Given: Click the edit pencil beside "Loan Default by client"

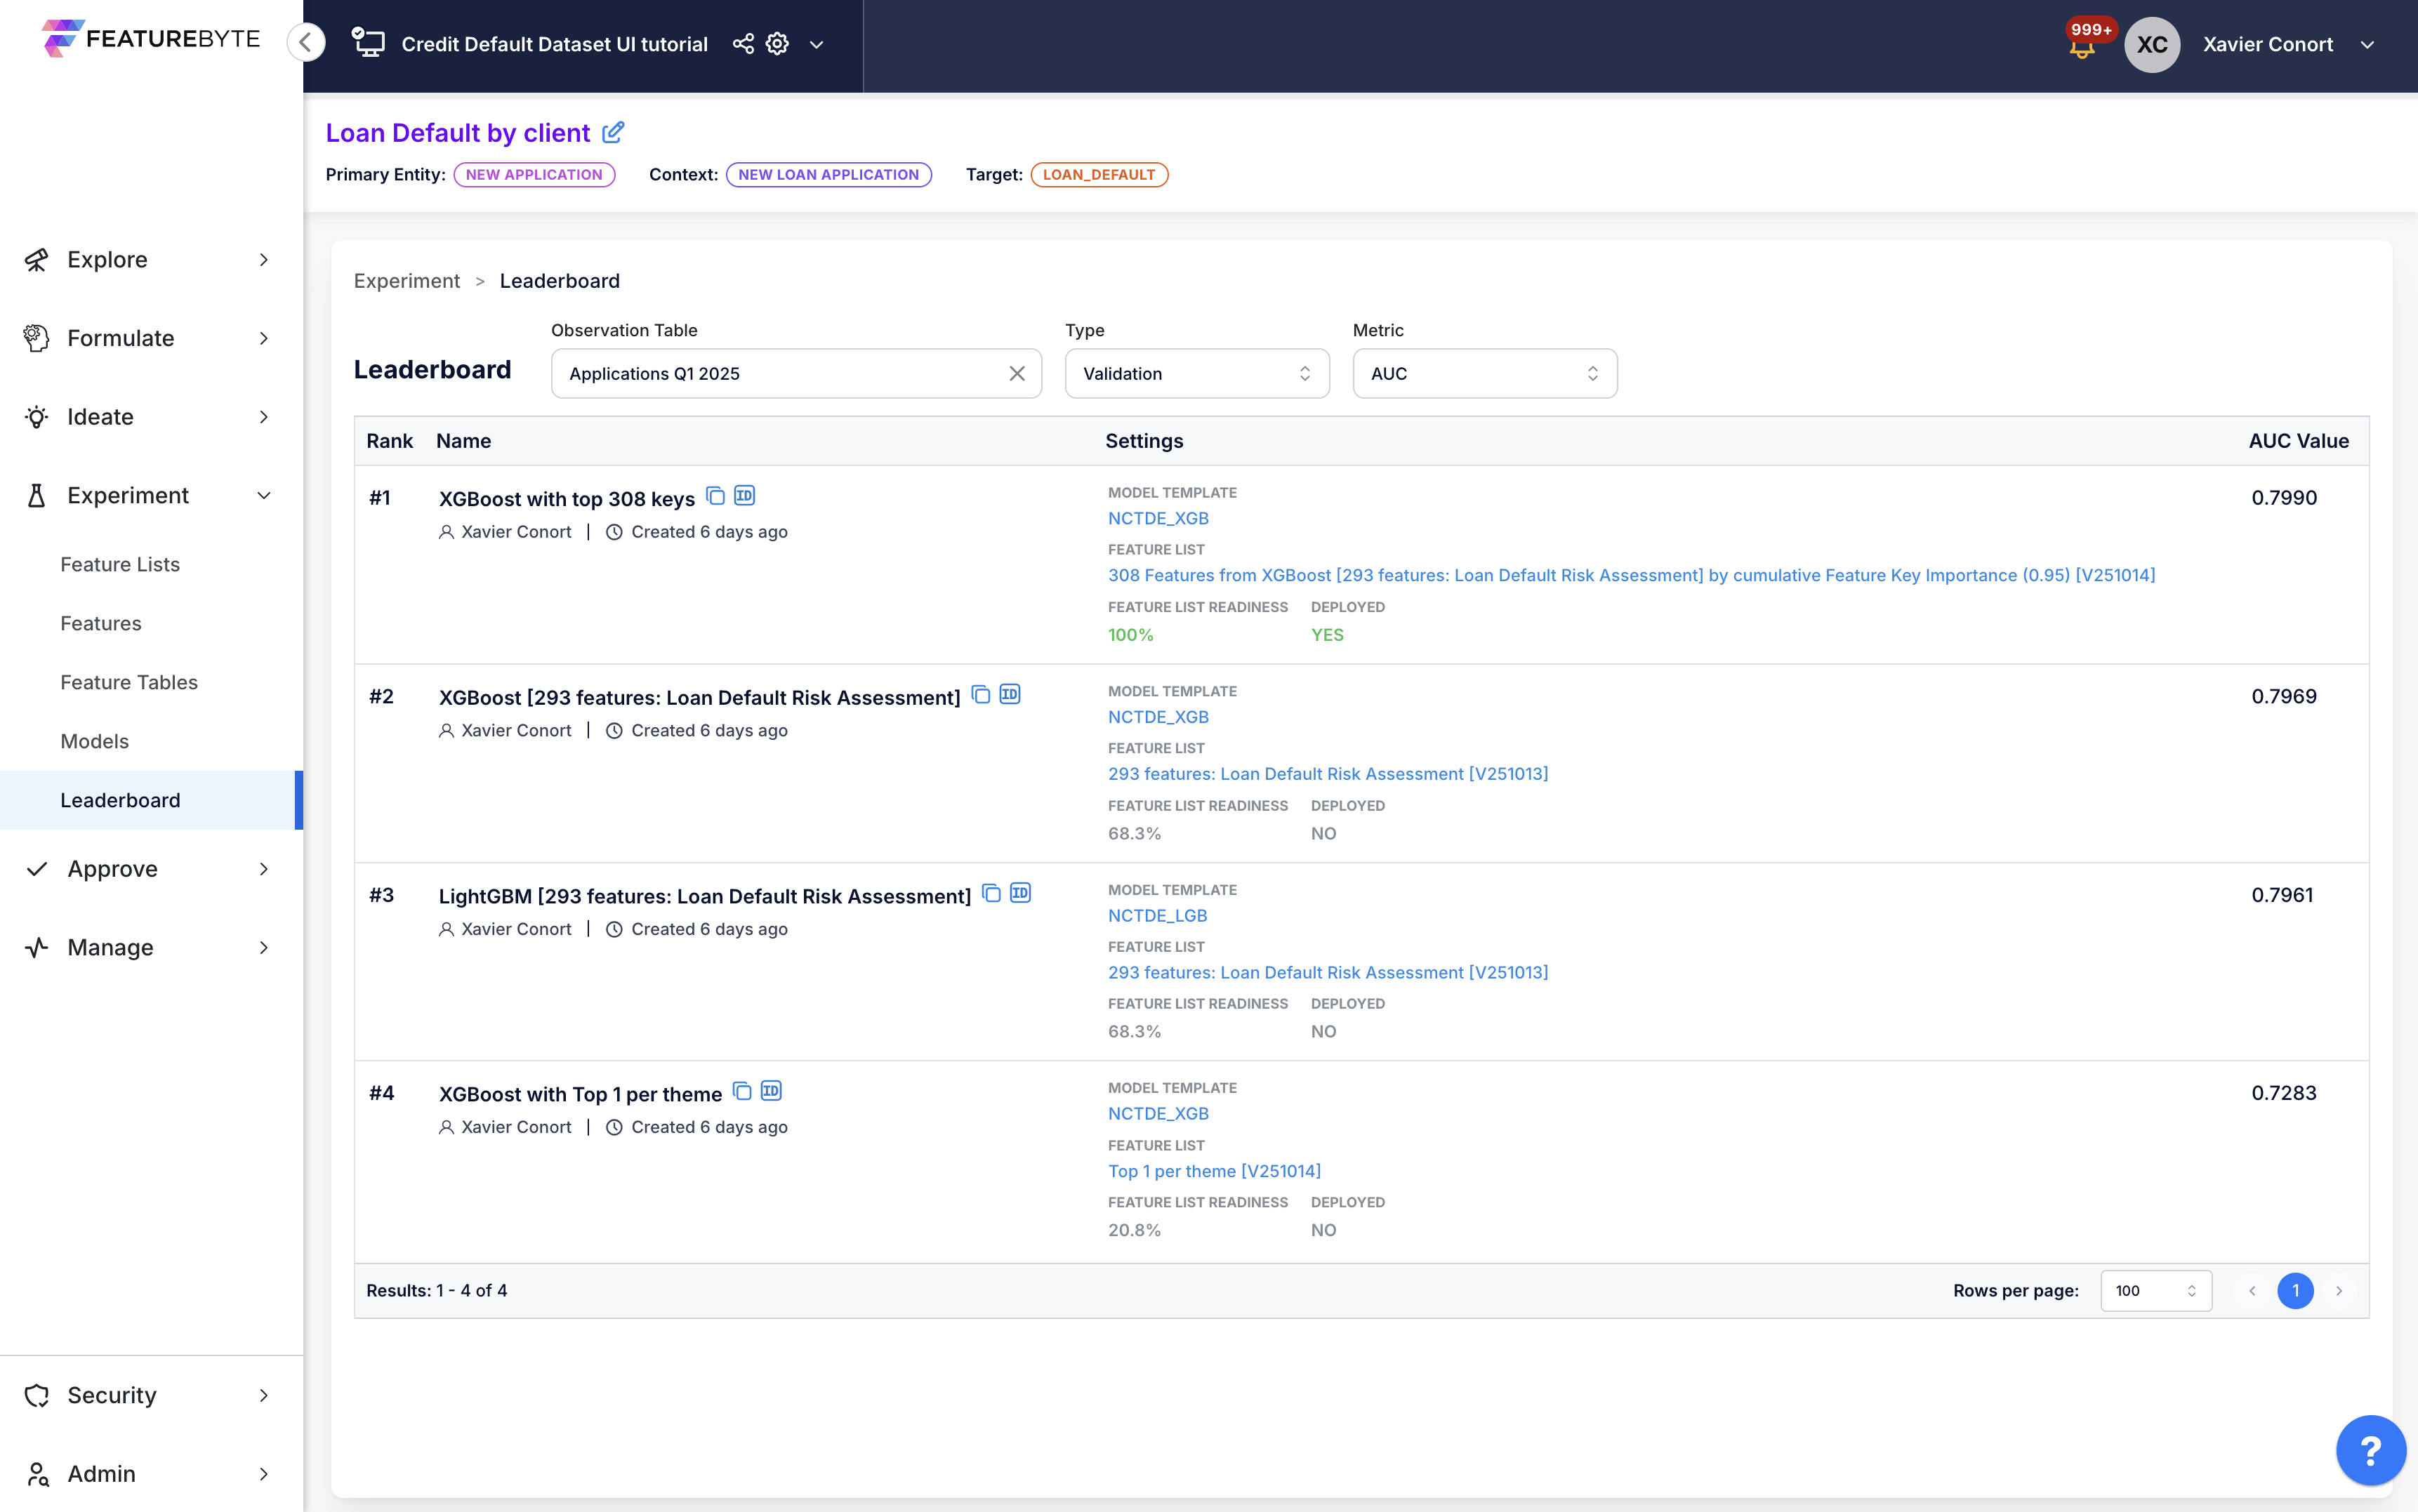Looking at the screenshot, I should pos(614,132).
